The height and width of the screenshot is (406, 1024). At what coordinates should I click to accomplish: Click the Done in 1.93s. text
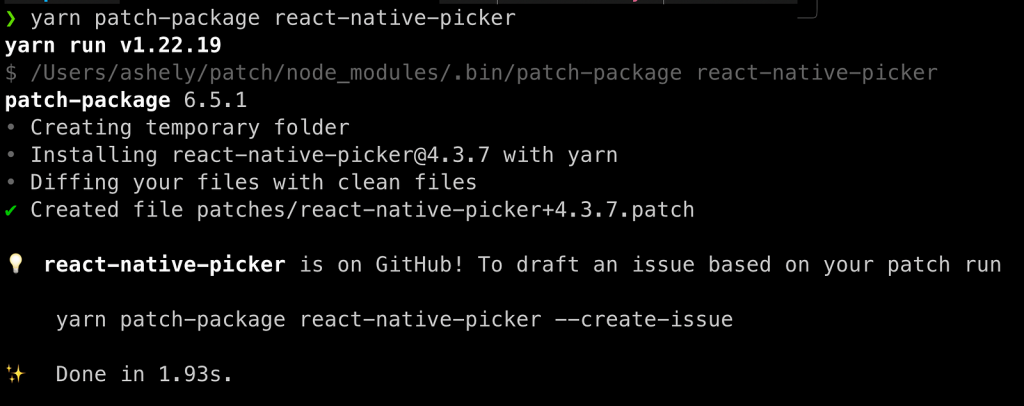pos(144,374)
